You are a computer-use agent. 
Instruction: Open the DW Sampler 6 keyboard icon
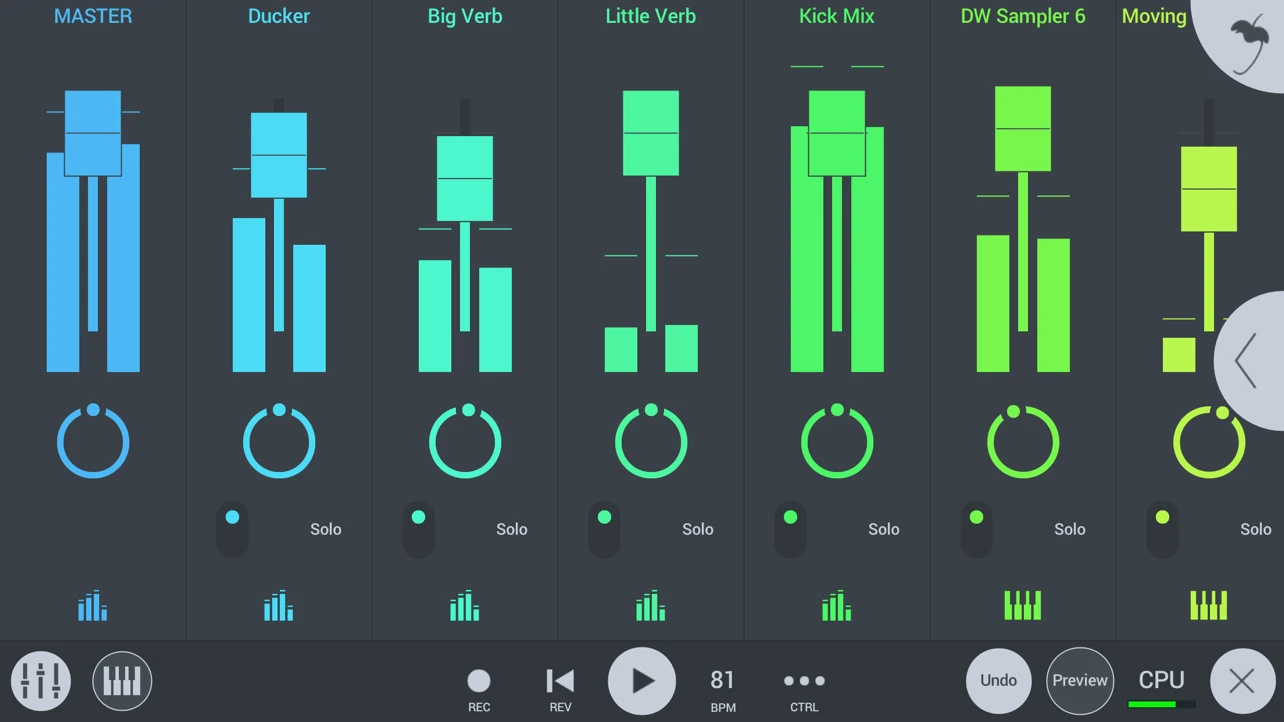tap(1023, 606)
